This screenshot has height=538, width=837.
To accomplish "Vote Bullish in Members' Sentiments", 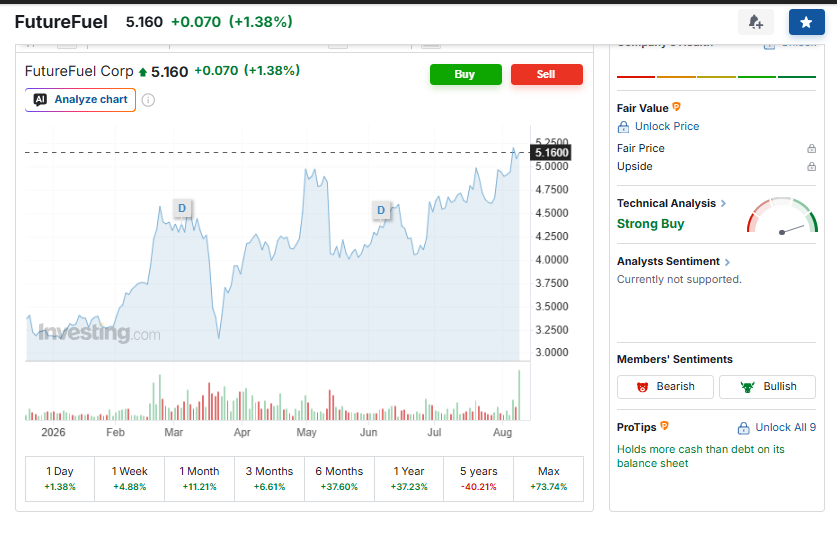I will (767, 387).
